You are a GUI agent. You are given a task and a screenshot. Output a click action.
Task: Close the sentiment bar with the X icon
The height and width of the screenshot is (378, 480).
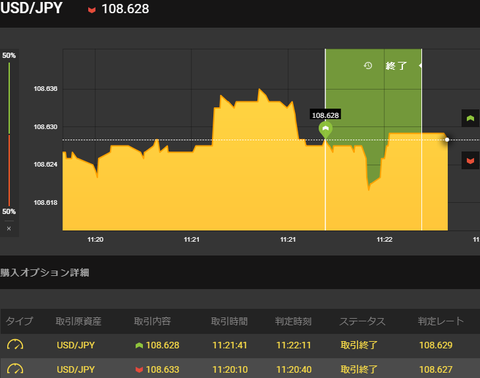pos(9,228)
